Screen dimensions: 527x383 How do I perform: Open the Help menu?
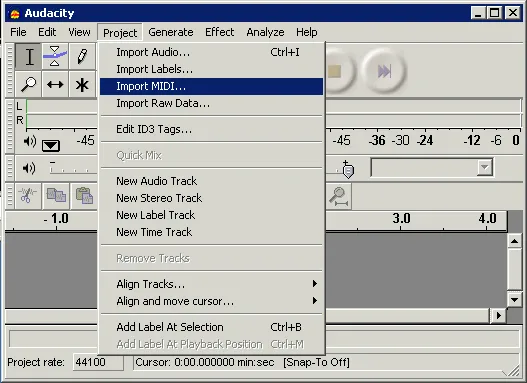(x=307, y=32)
